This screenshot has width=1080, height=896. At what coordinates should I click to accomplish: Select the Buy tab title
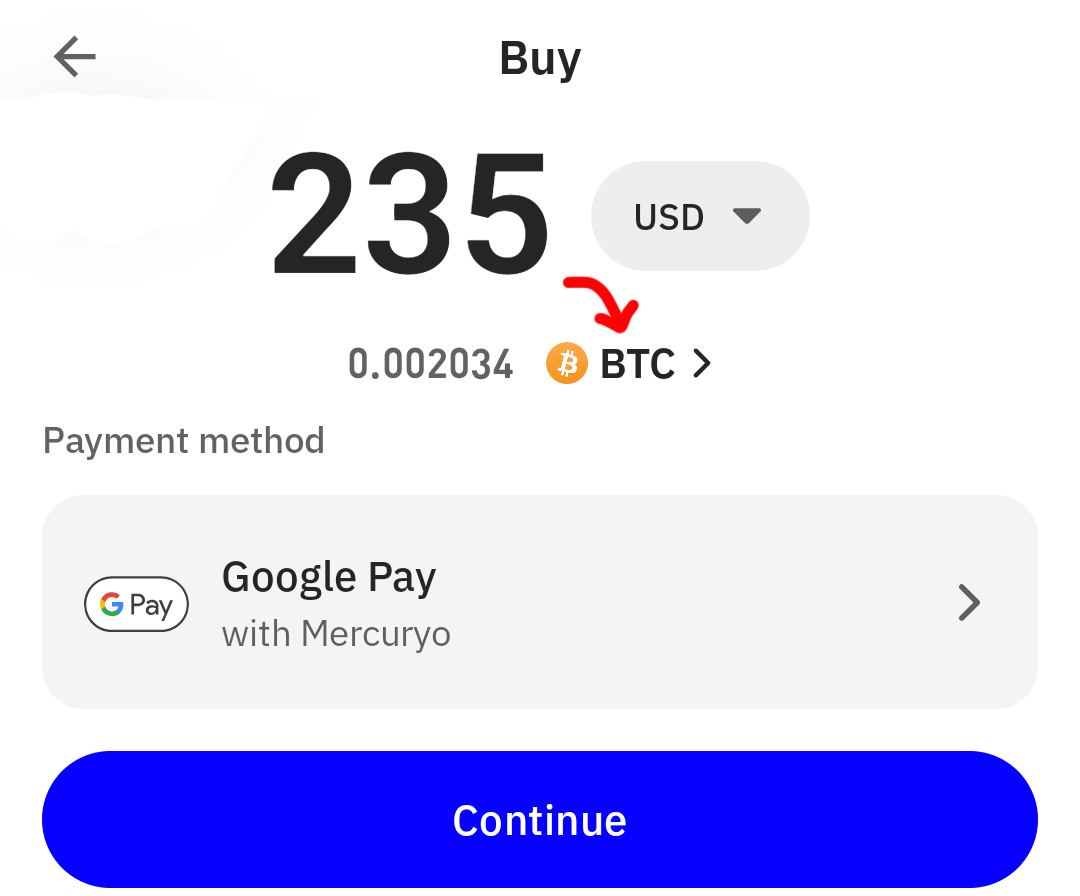tap(540, 58)
